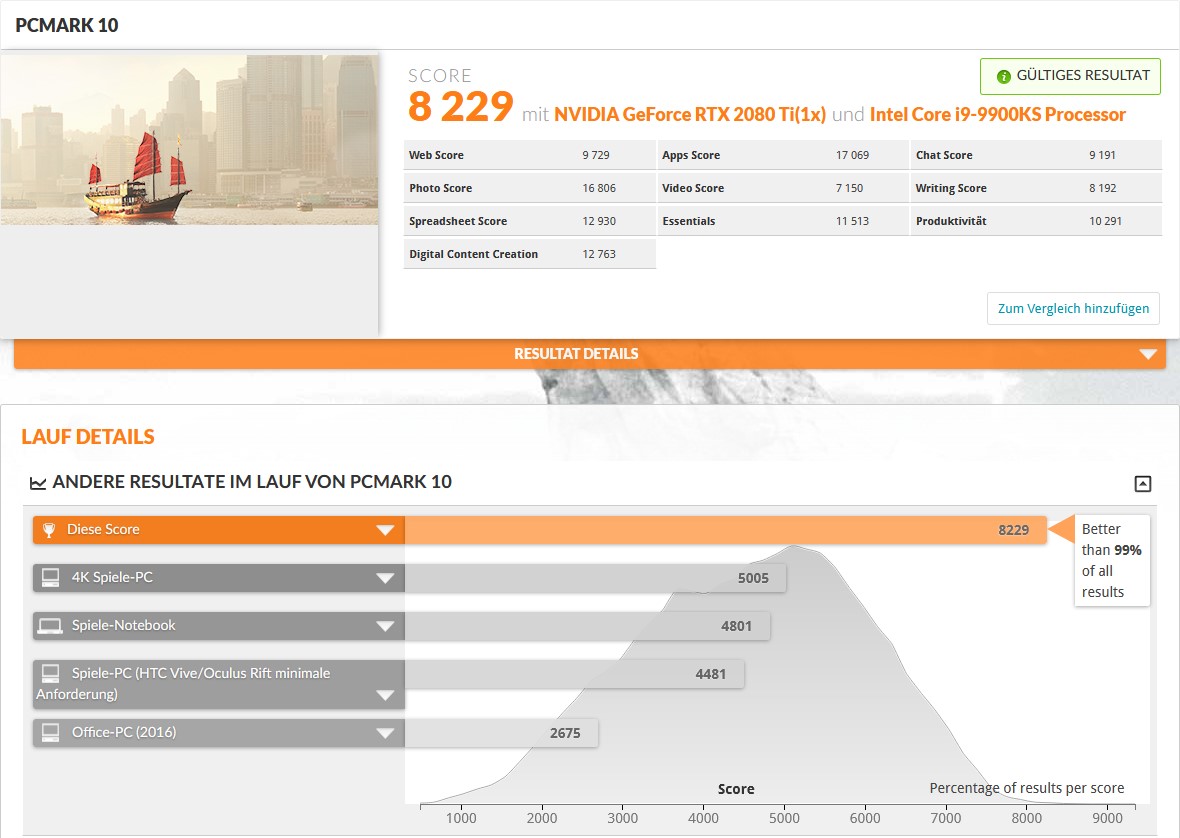Screen dimensions: 1180x838
Task: Open the NVIDIA GeForce RTX 2080 Ti link
Action: coord(690,115)
